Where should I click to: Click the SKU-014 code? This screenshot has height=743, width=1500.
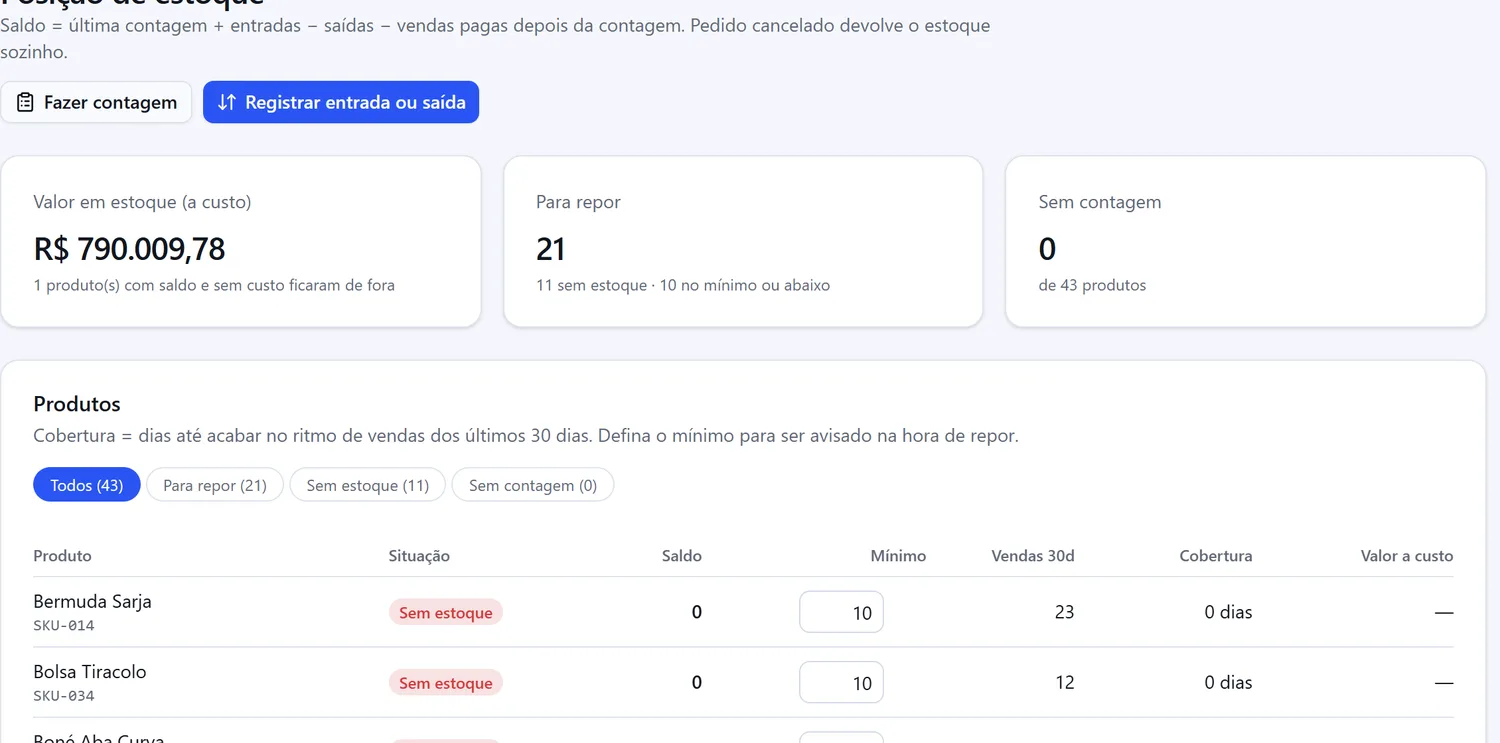click(x=64, y=626)
